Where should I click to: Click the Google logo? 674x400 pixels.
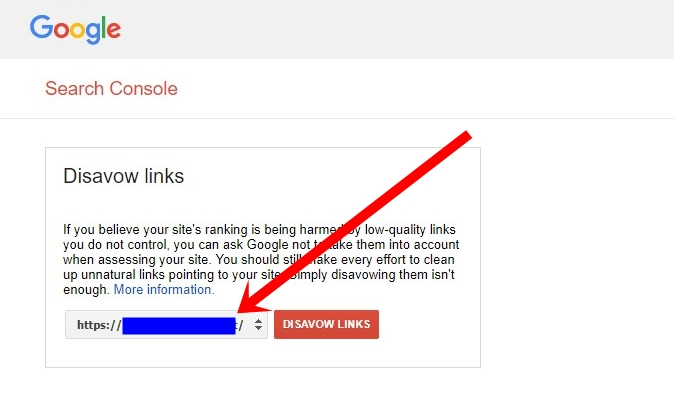click(x=75, y=29)
